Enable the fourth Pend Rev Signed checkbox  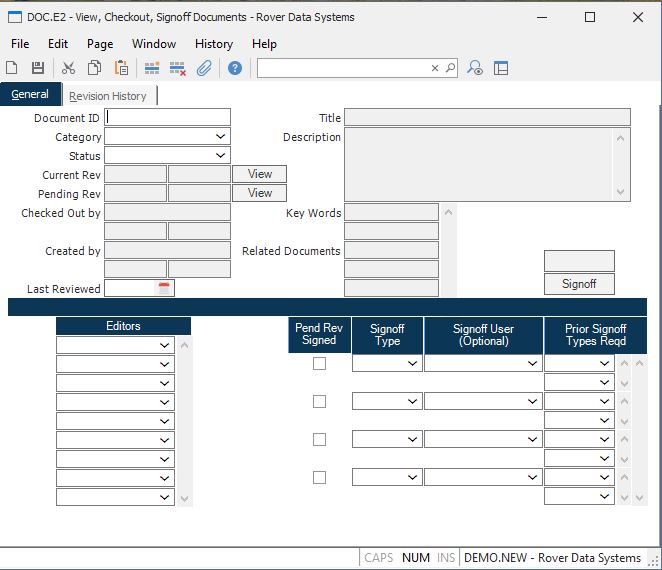pyautogui.click(x=319, y=478)
